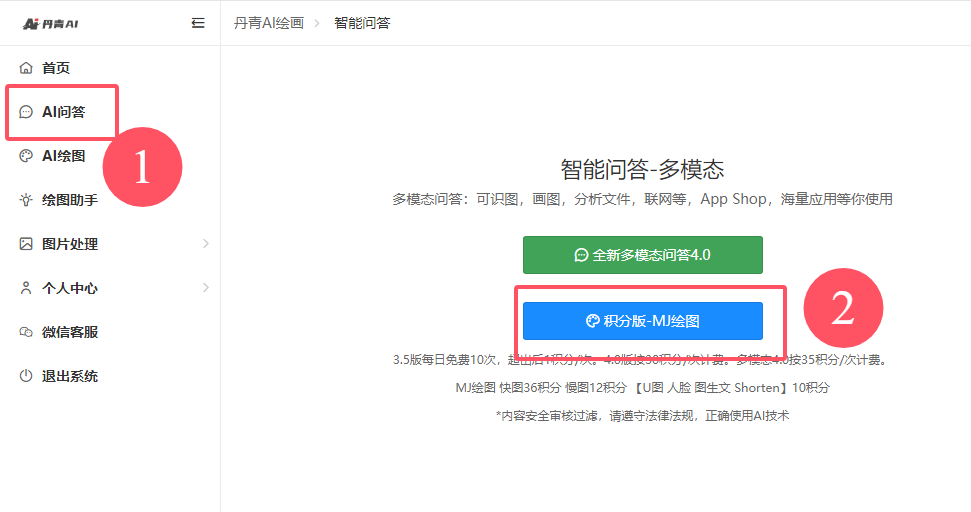
Task: Open AI绘图 via its palette icon
Action: tap(26, 156)
